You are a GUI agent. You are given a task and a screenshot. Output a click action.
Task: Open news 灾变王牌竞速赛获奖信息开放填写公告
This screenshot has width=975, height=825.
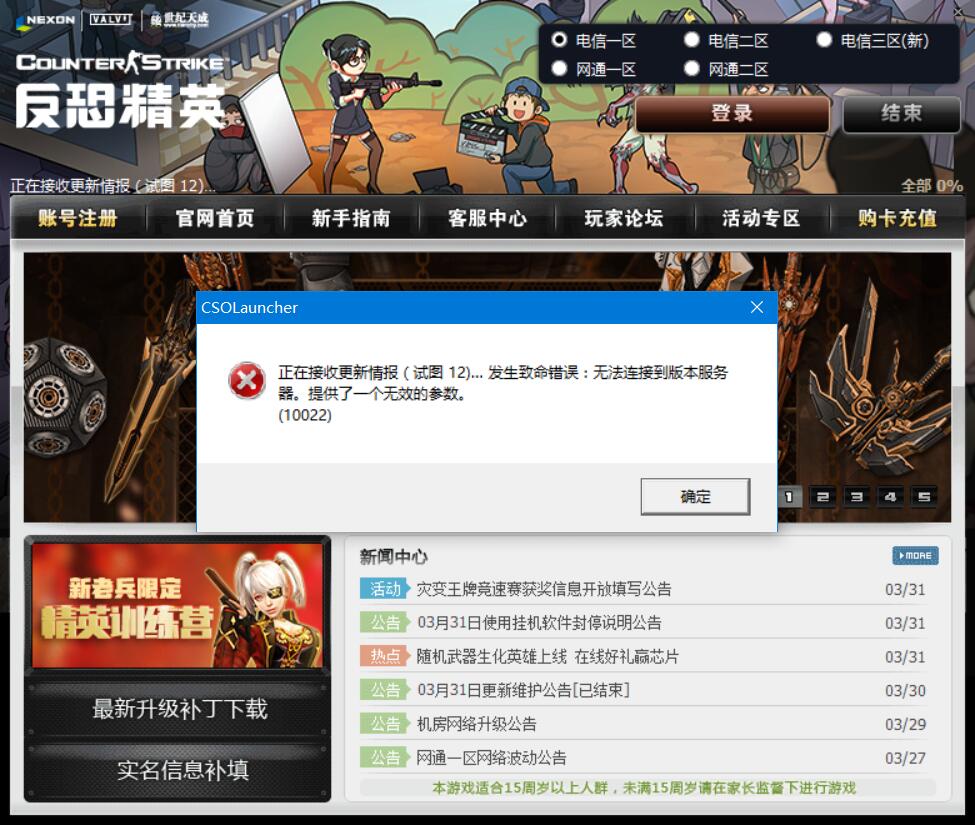544,589
